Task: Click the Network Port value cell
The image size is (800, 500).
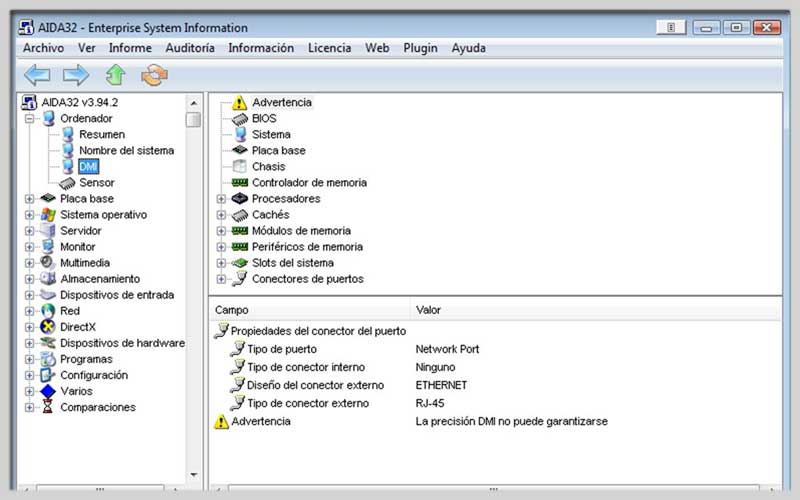Action: click(447, 349)
